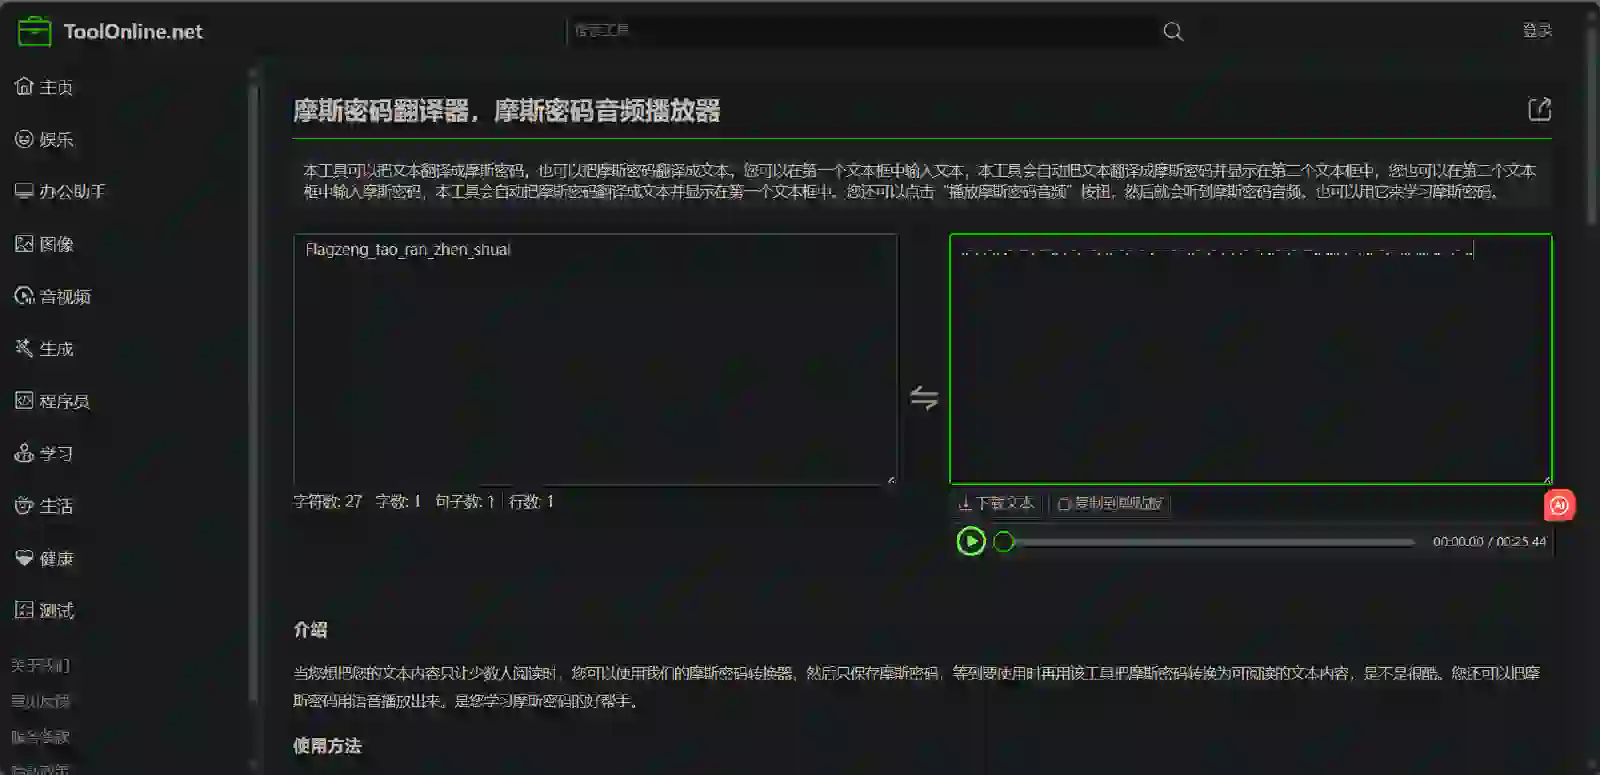
Task: Click the swap arrows between text boxes
Action: point(923,398)
